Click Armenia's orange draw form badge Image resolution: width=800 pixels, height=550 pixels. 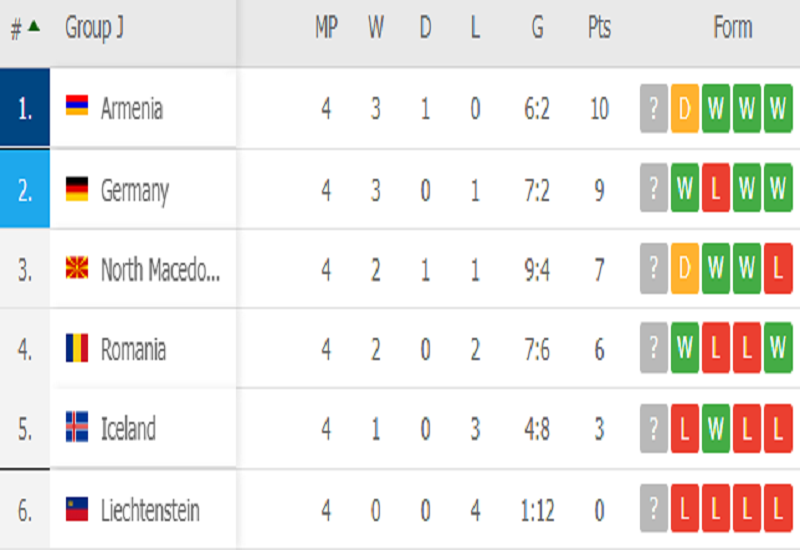[684, 109]
